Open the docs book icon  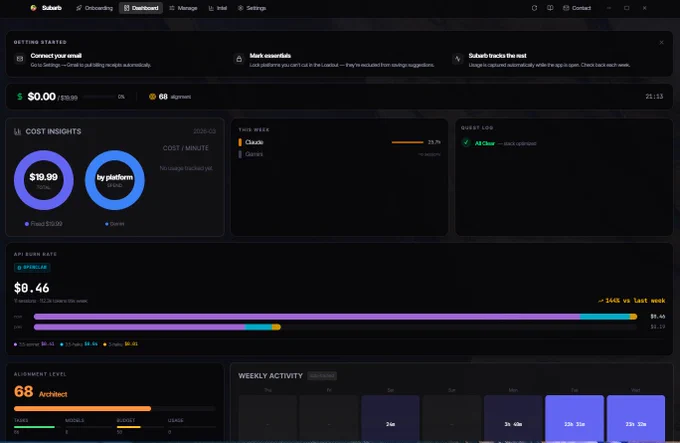[550, 8]
